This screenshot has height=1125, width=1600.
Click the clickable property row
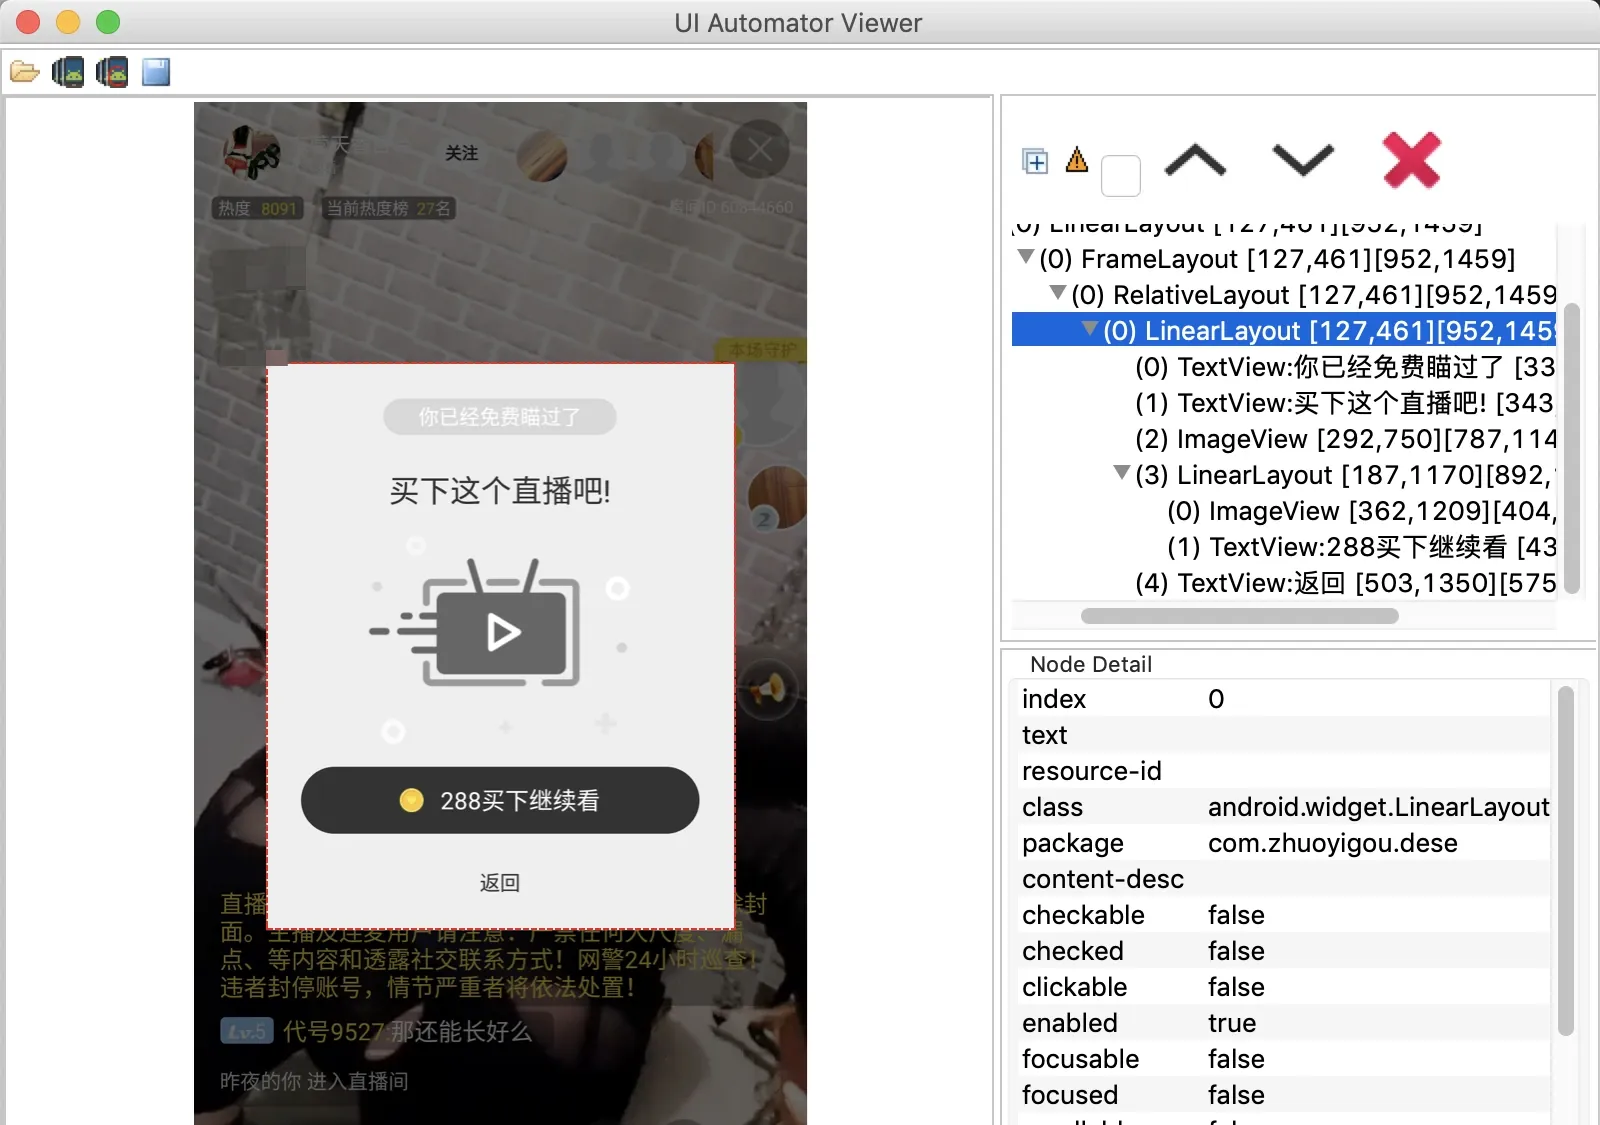tap(1284, 987)
